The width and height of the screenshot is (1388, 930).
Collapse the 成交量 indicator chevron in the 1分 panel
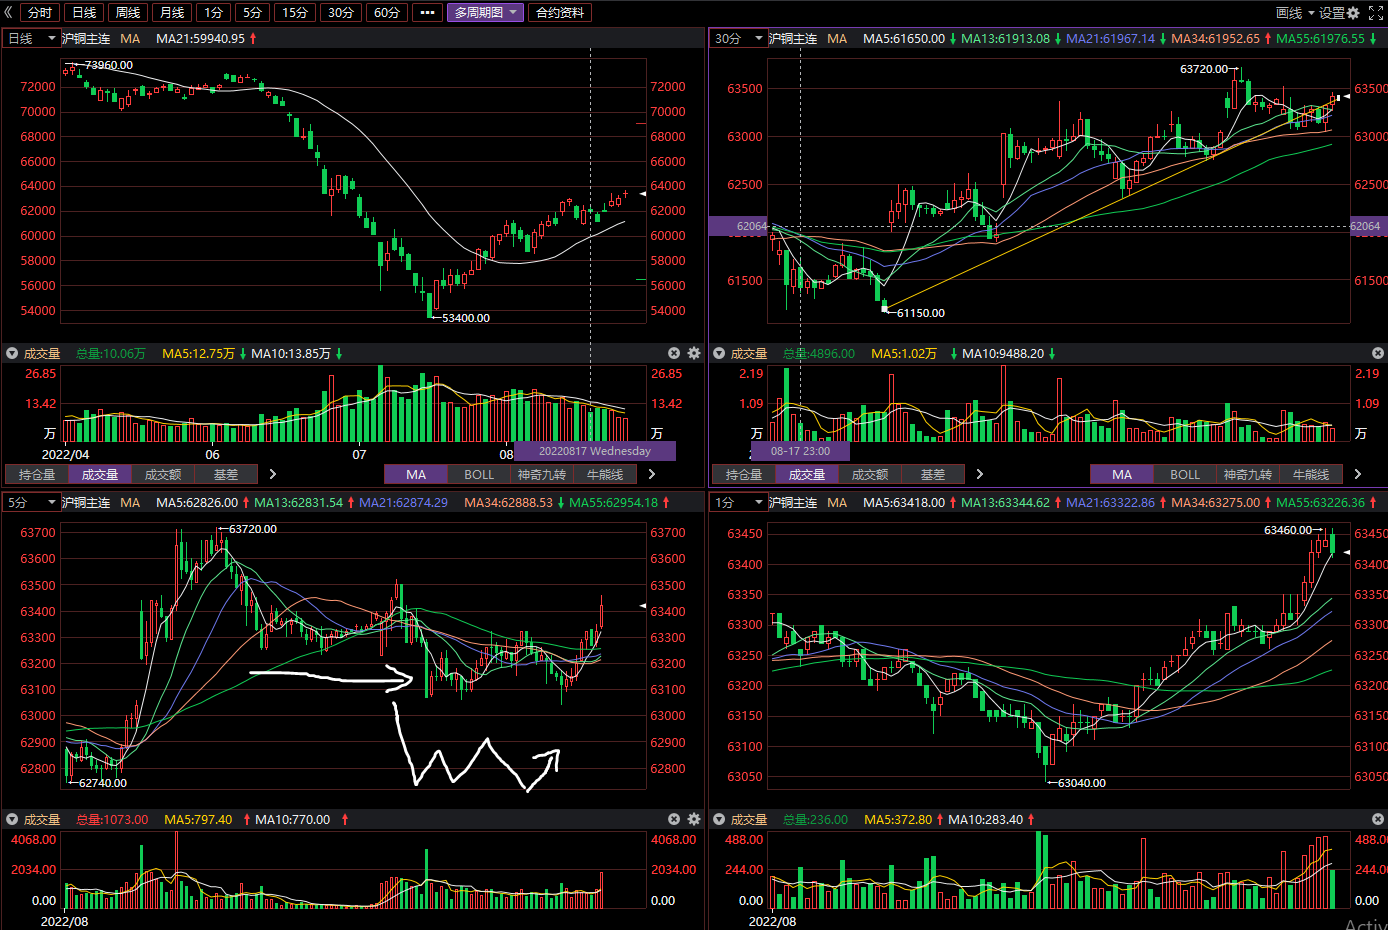pyautogui.click(x=719, y=819)
